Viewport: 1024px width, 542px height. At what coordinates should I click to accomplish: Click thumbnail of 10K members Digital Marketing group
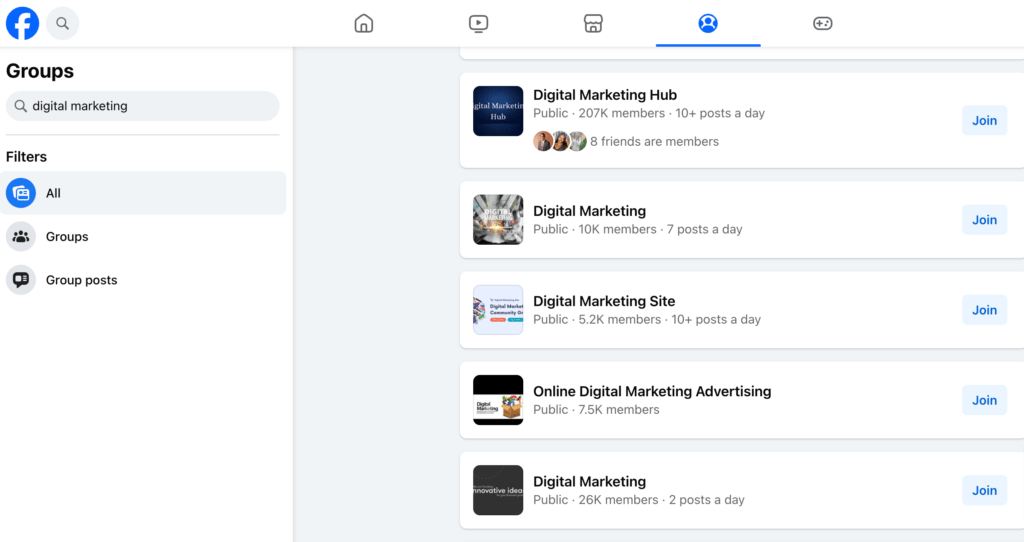[498, 219]
